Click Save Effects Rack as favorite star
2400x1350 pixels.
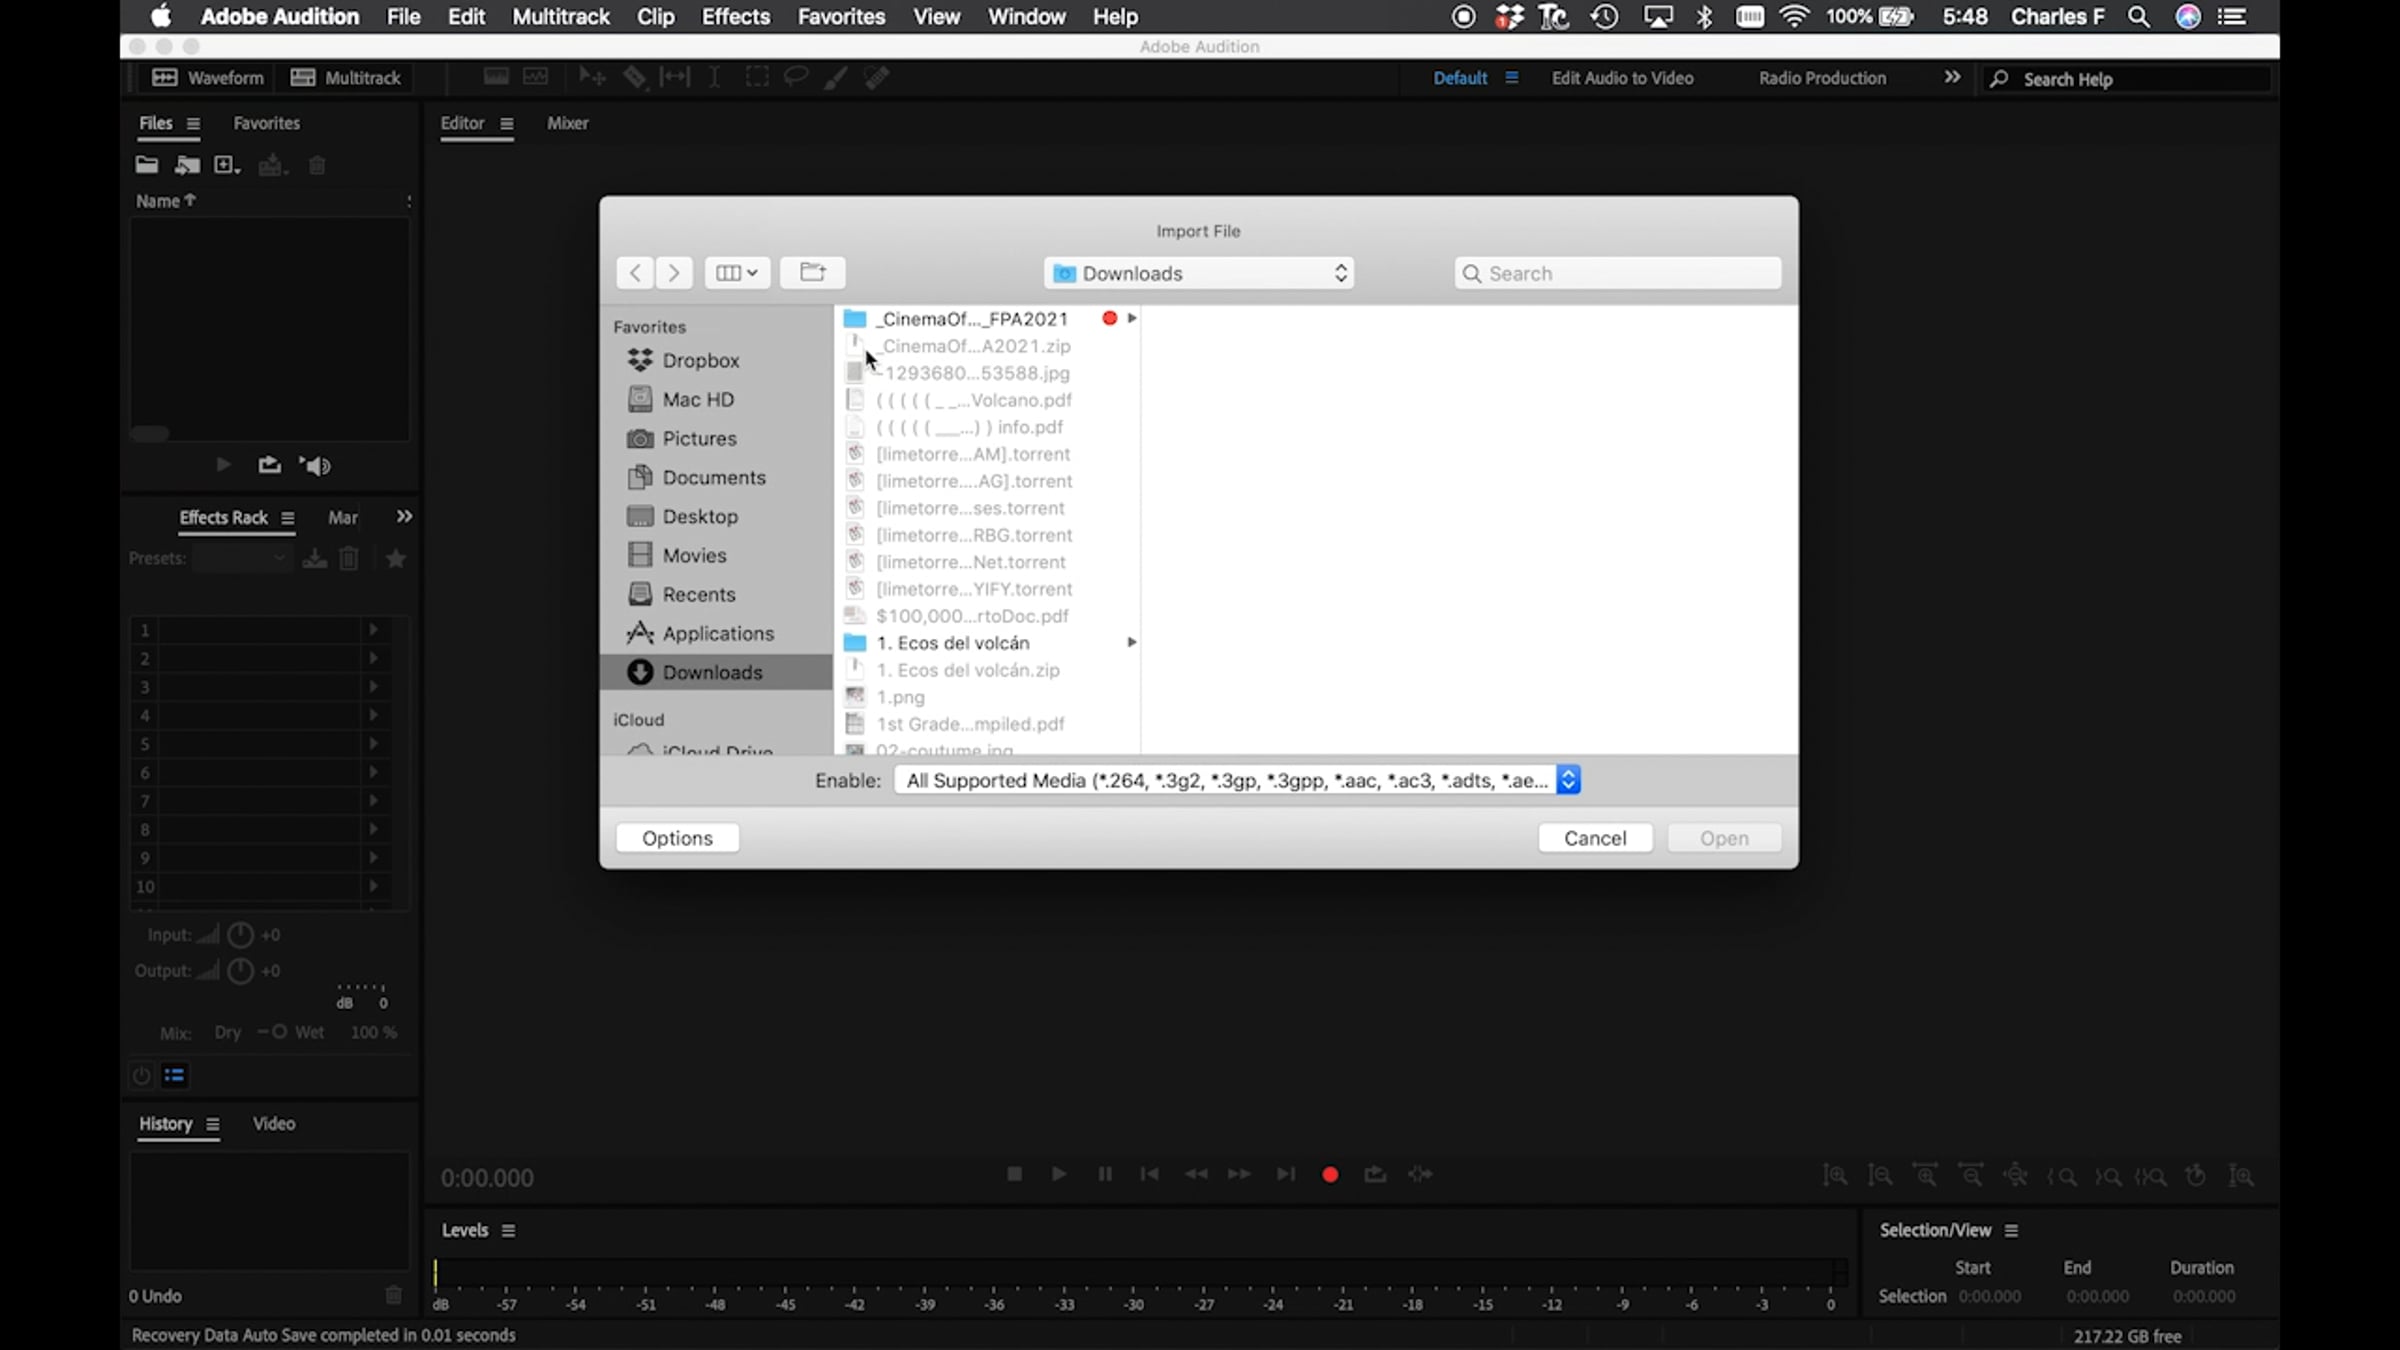(396, 559)
